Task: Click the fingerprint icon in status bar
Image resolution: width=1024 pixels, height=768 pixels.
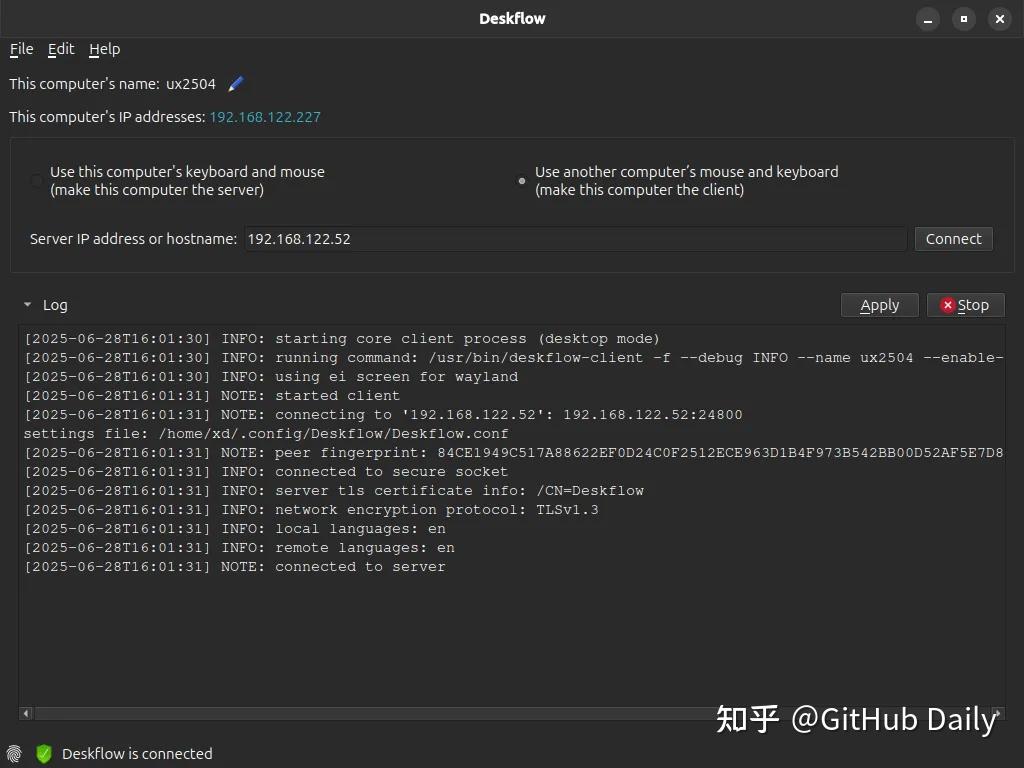Action: 14,753
